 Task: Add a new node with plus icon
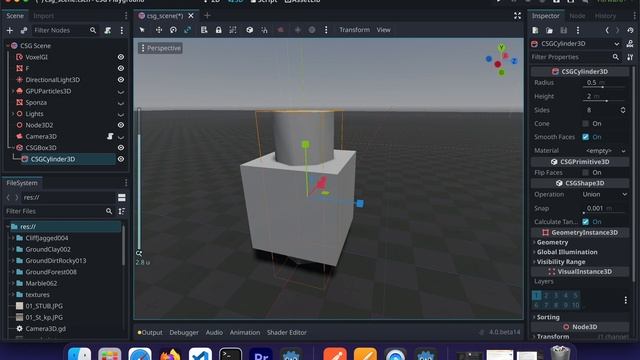click(x=10, y=30)
